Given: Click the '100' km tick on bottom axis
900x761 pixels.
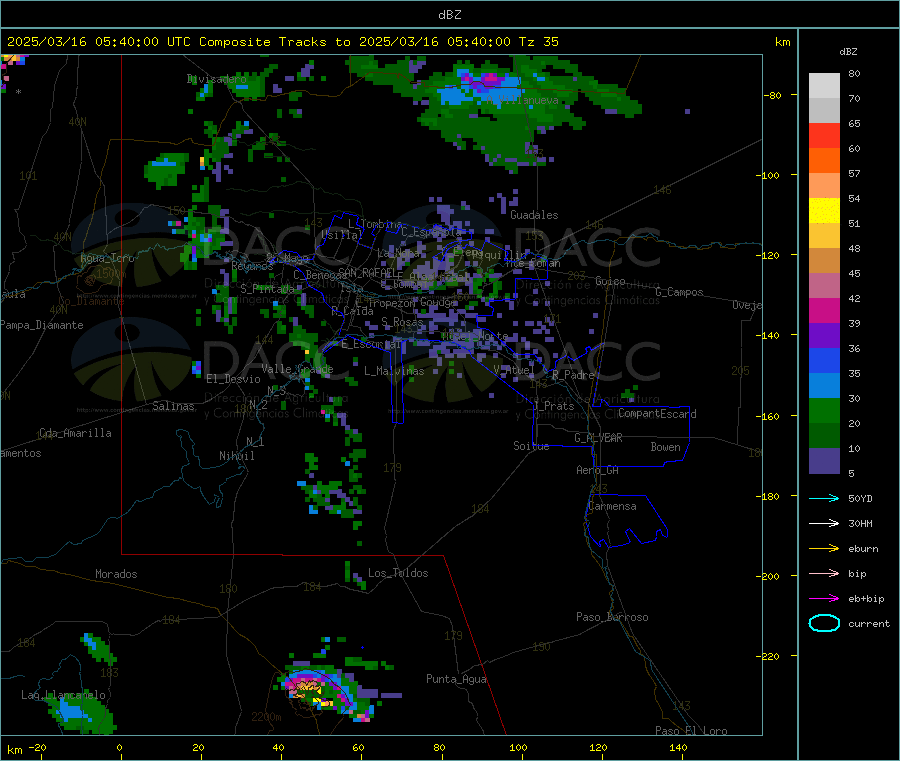Looking at the screenshot, I should point(518,747).
